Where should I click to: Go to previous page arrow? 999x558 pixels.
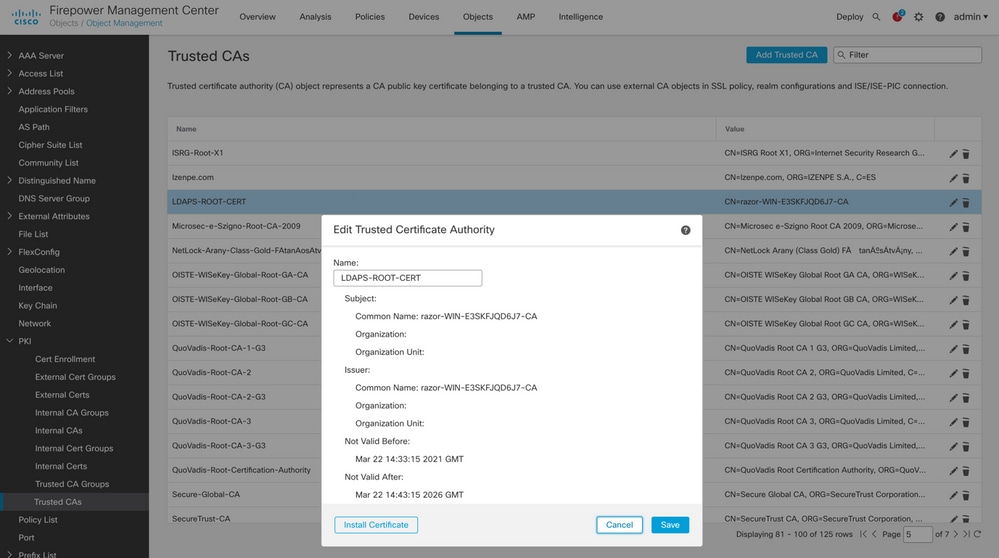(x=874, y=534)
